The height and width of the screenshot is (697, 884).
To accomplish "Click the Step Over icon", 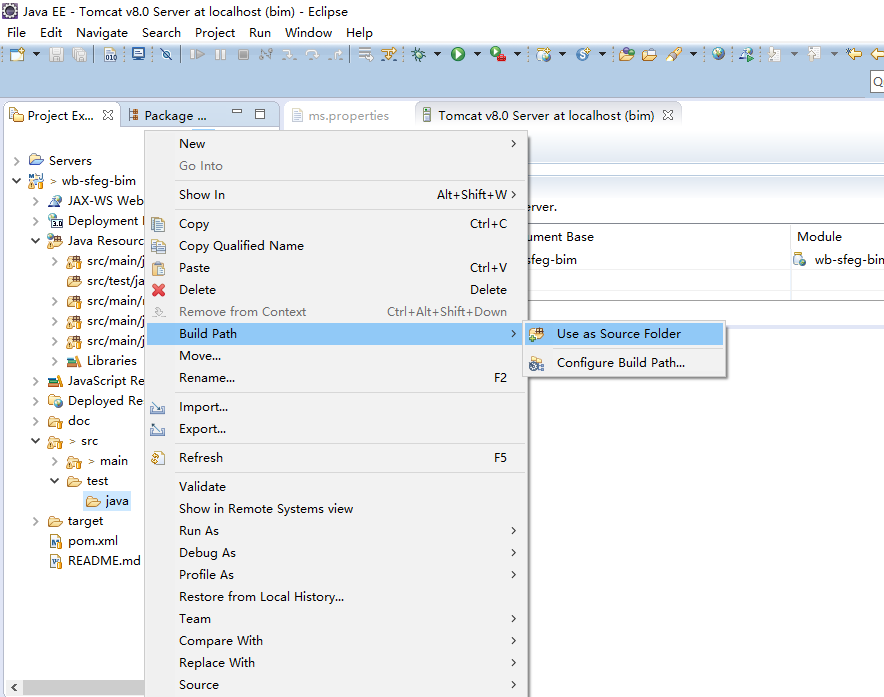I will click(x=312, y=54).
